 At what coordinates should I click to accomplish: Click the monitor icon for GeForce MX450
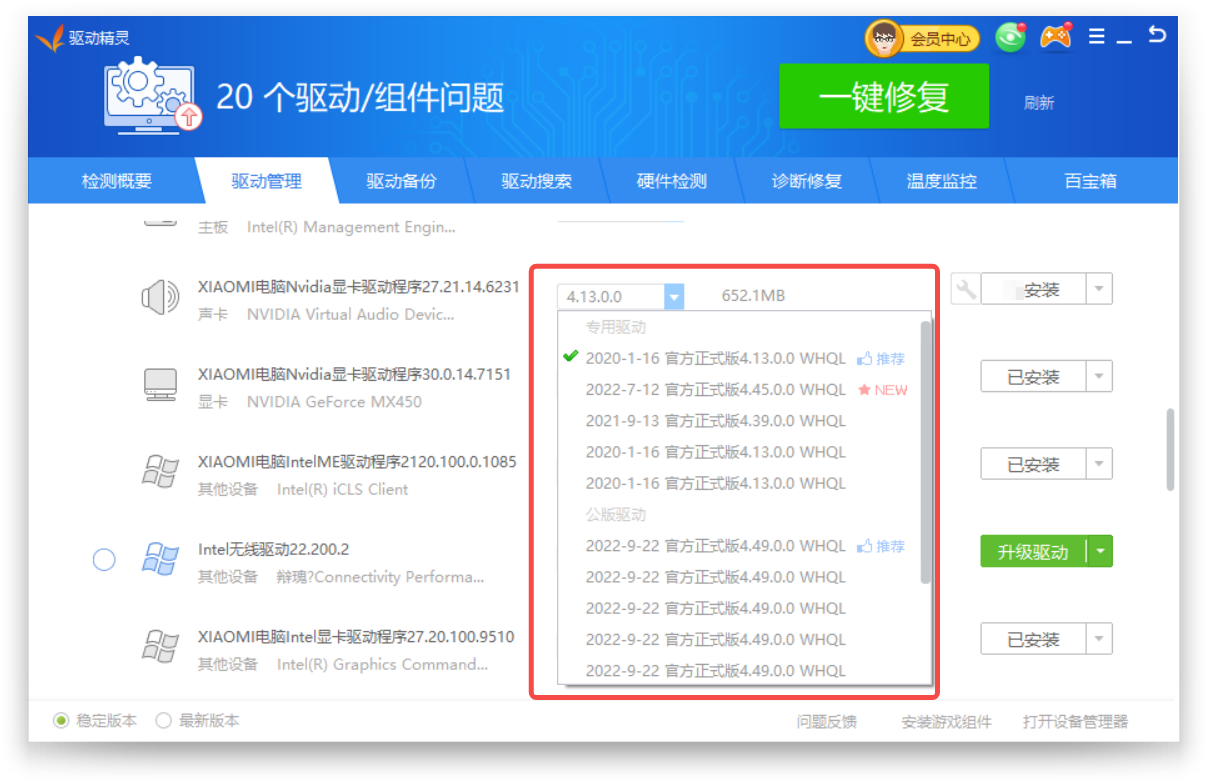coord(160,384)
